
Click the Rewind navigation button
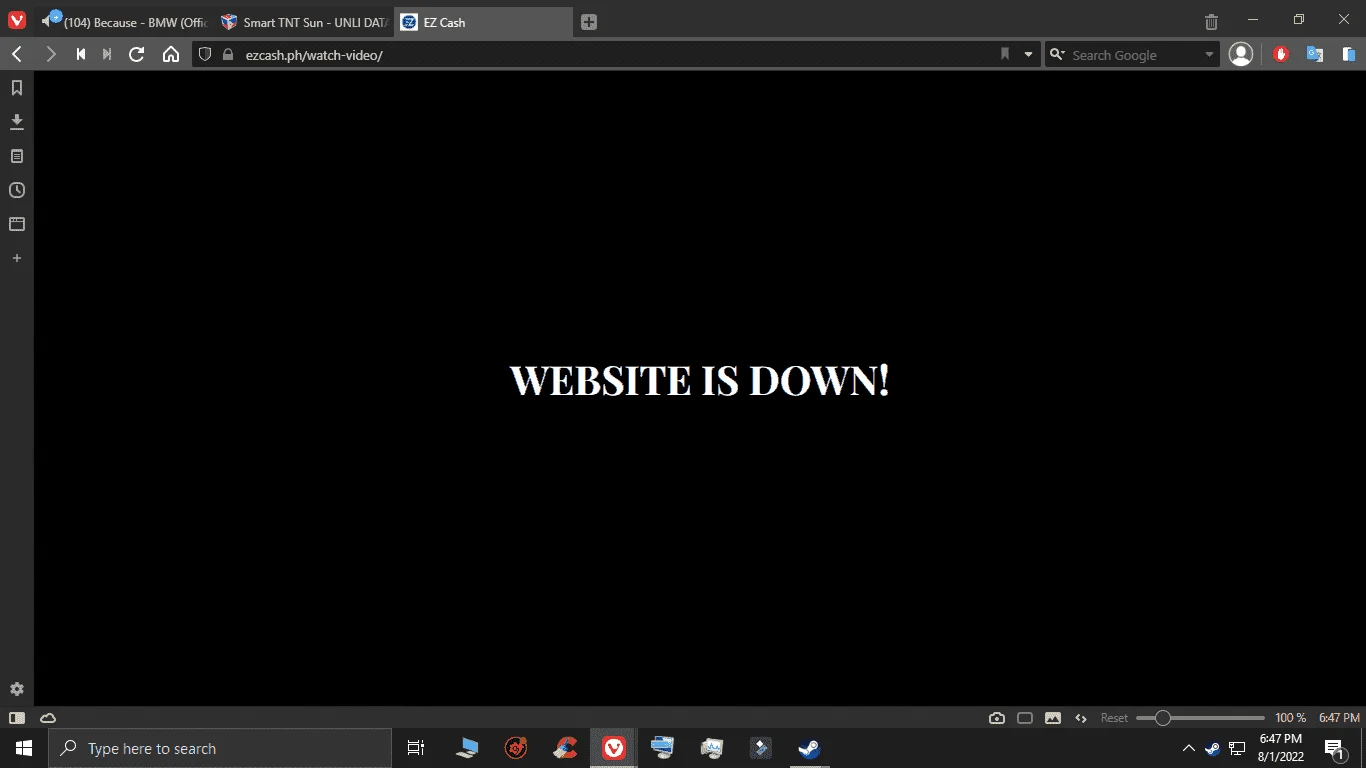point(81,54)
